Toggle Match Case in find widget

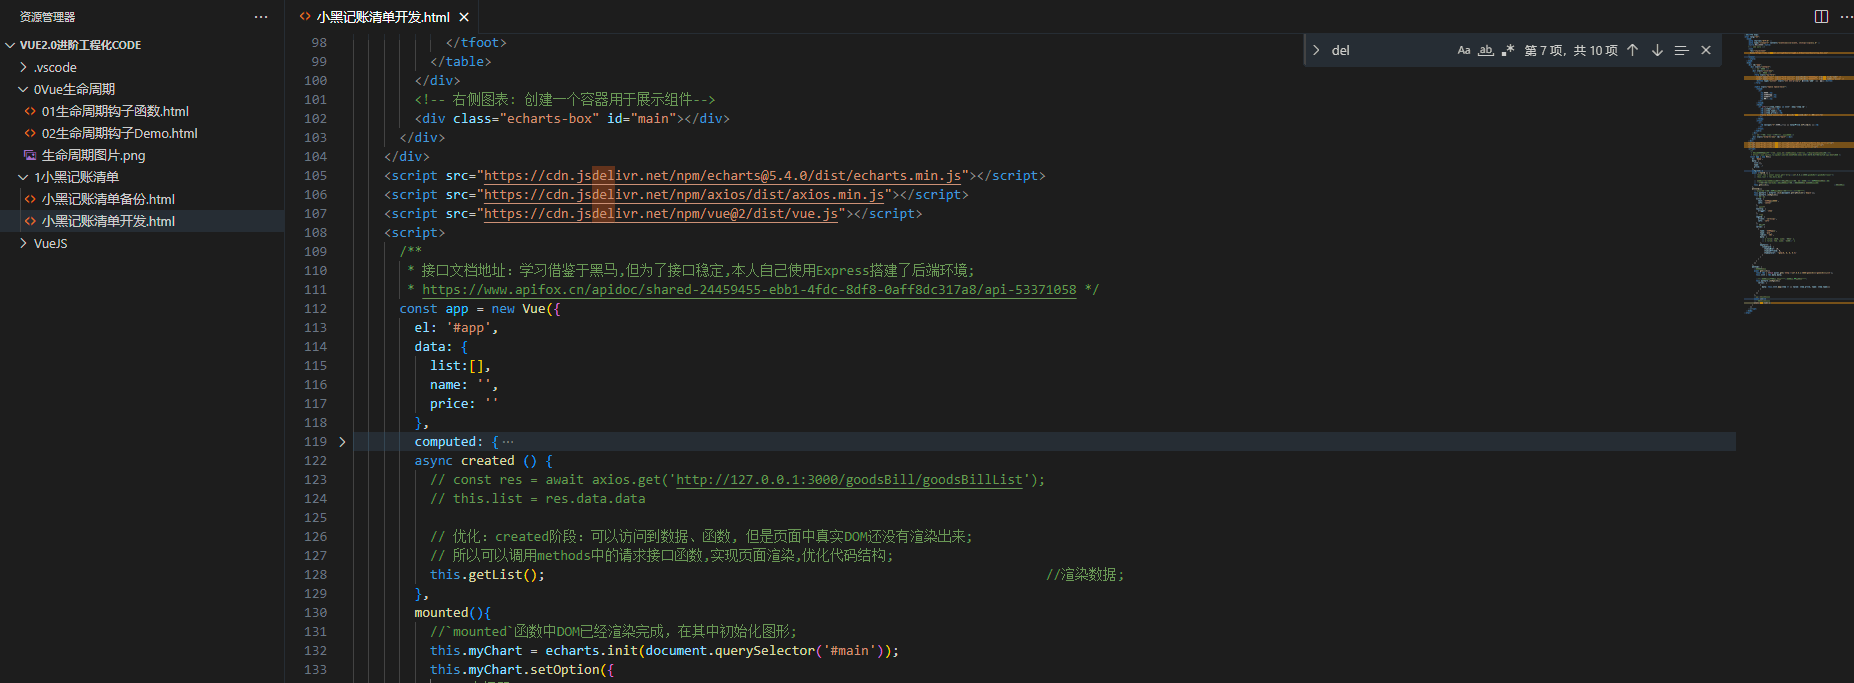(1464, 50)
